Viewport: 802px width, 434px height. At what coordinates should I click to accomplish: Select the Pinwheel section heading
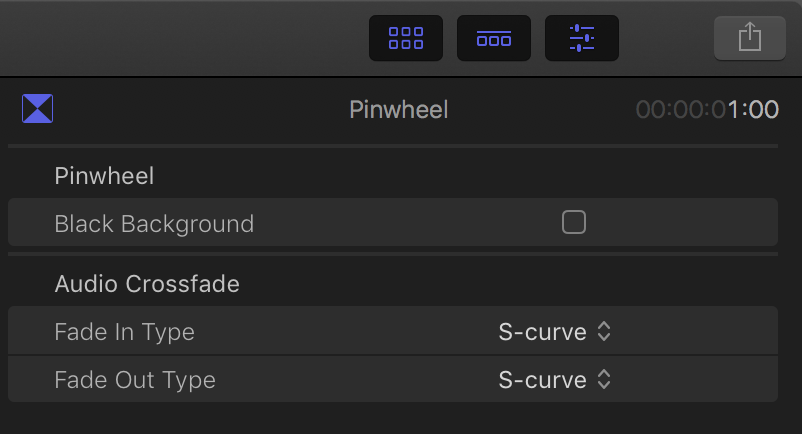(104, 176)
